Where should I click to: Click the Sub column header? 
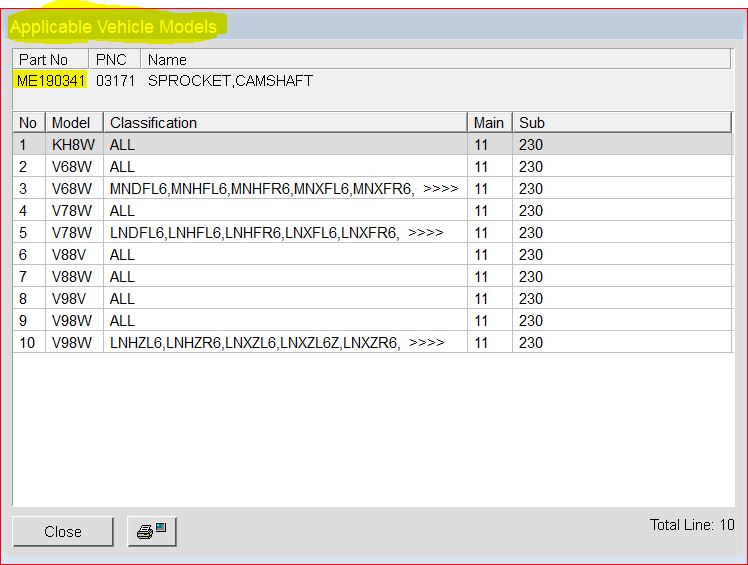pyautogui.click(x=620, y=123)
